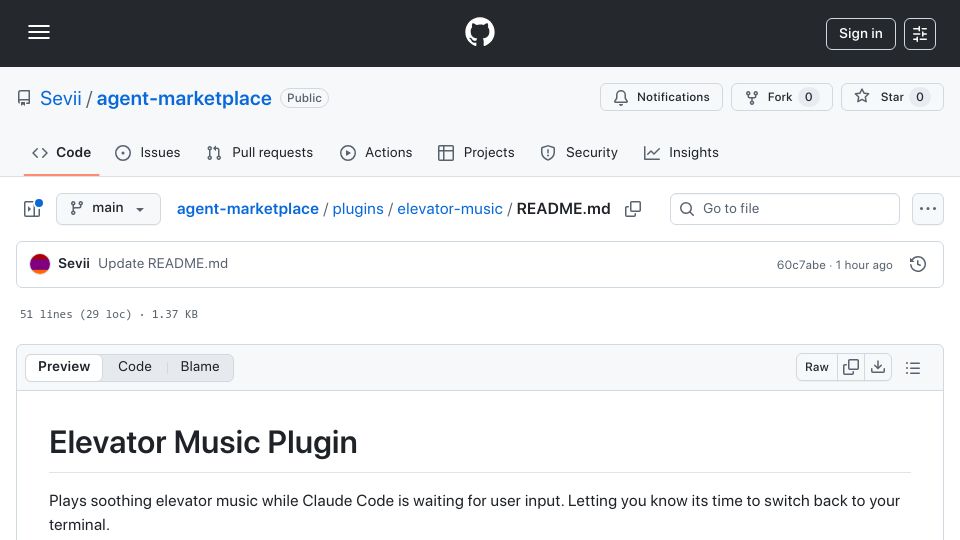
Task: Click the '51 lines (29 loc) · 1.37 KB' text
Action: tap(109, 314)
